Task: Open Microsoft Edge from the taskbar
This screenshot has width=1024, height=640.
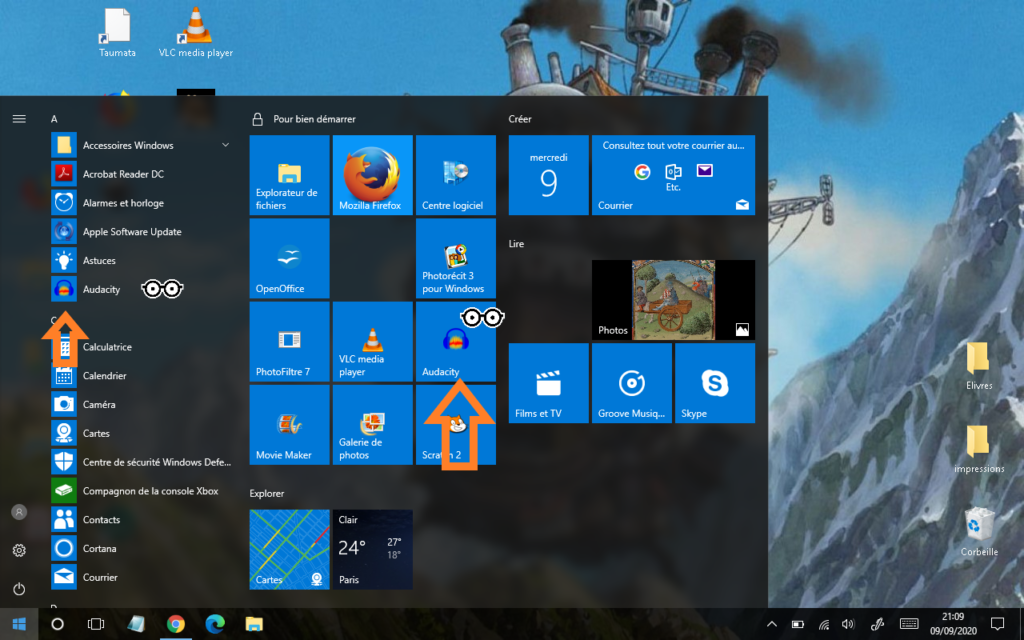Action: click(x=215, y=624)
